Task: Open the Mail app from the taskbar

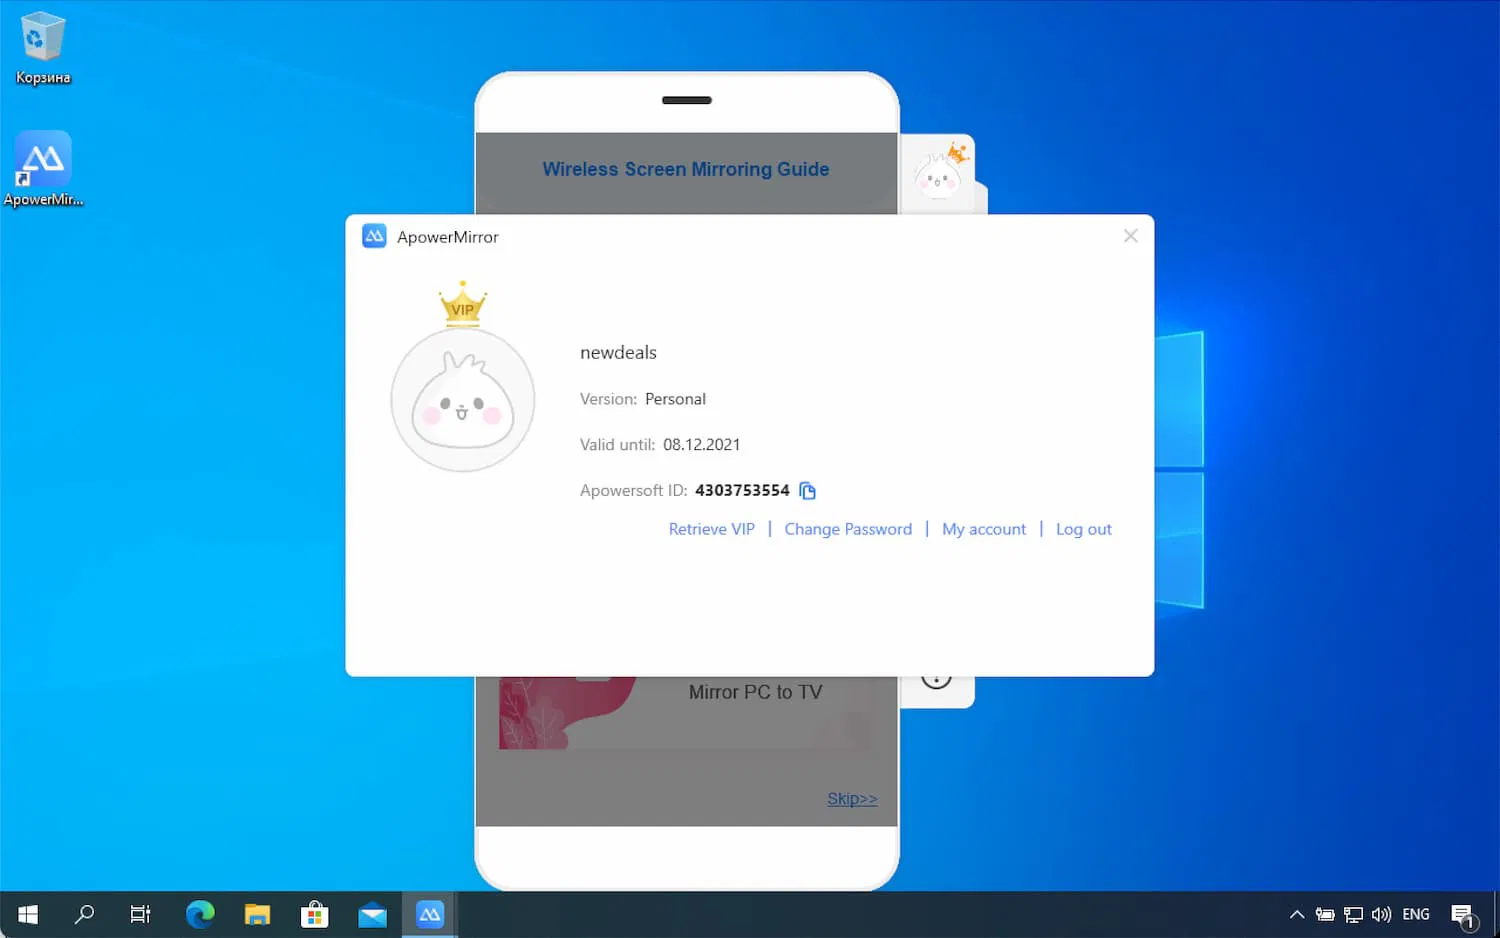Action: point(373,914)
